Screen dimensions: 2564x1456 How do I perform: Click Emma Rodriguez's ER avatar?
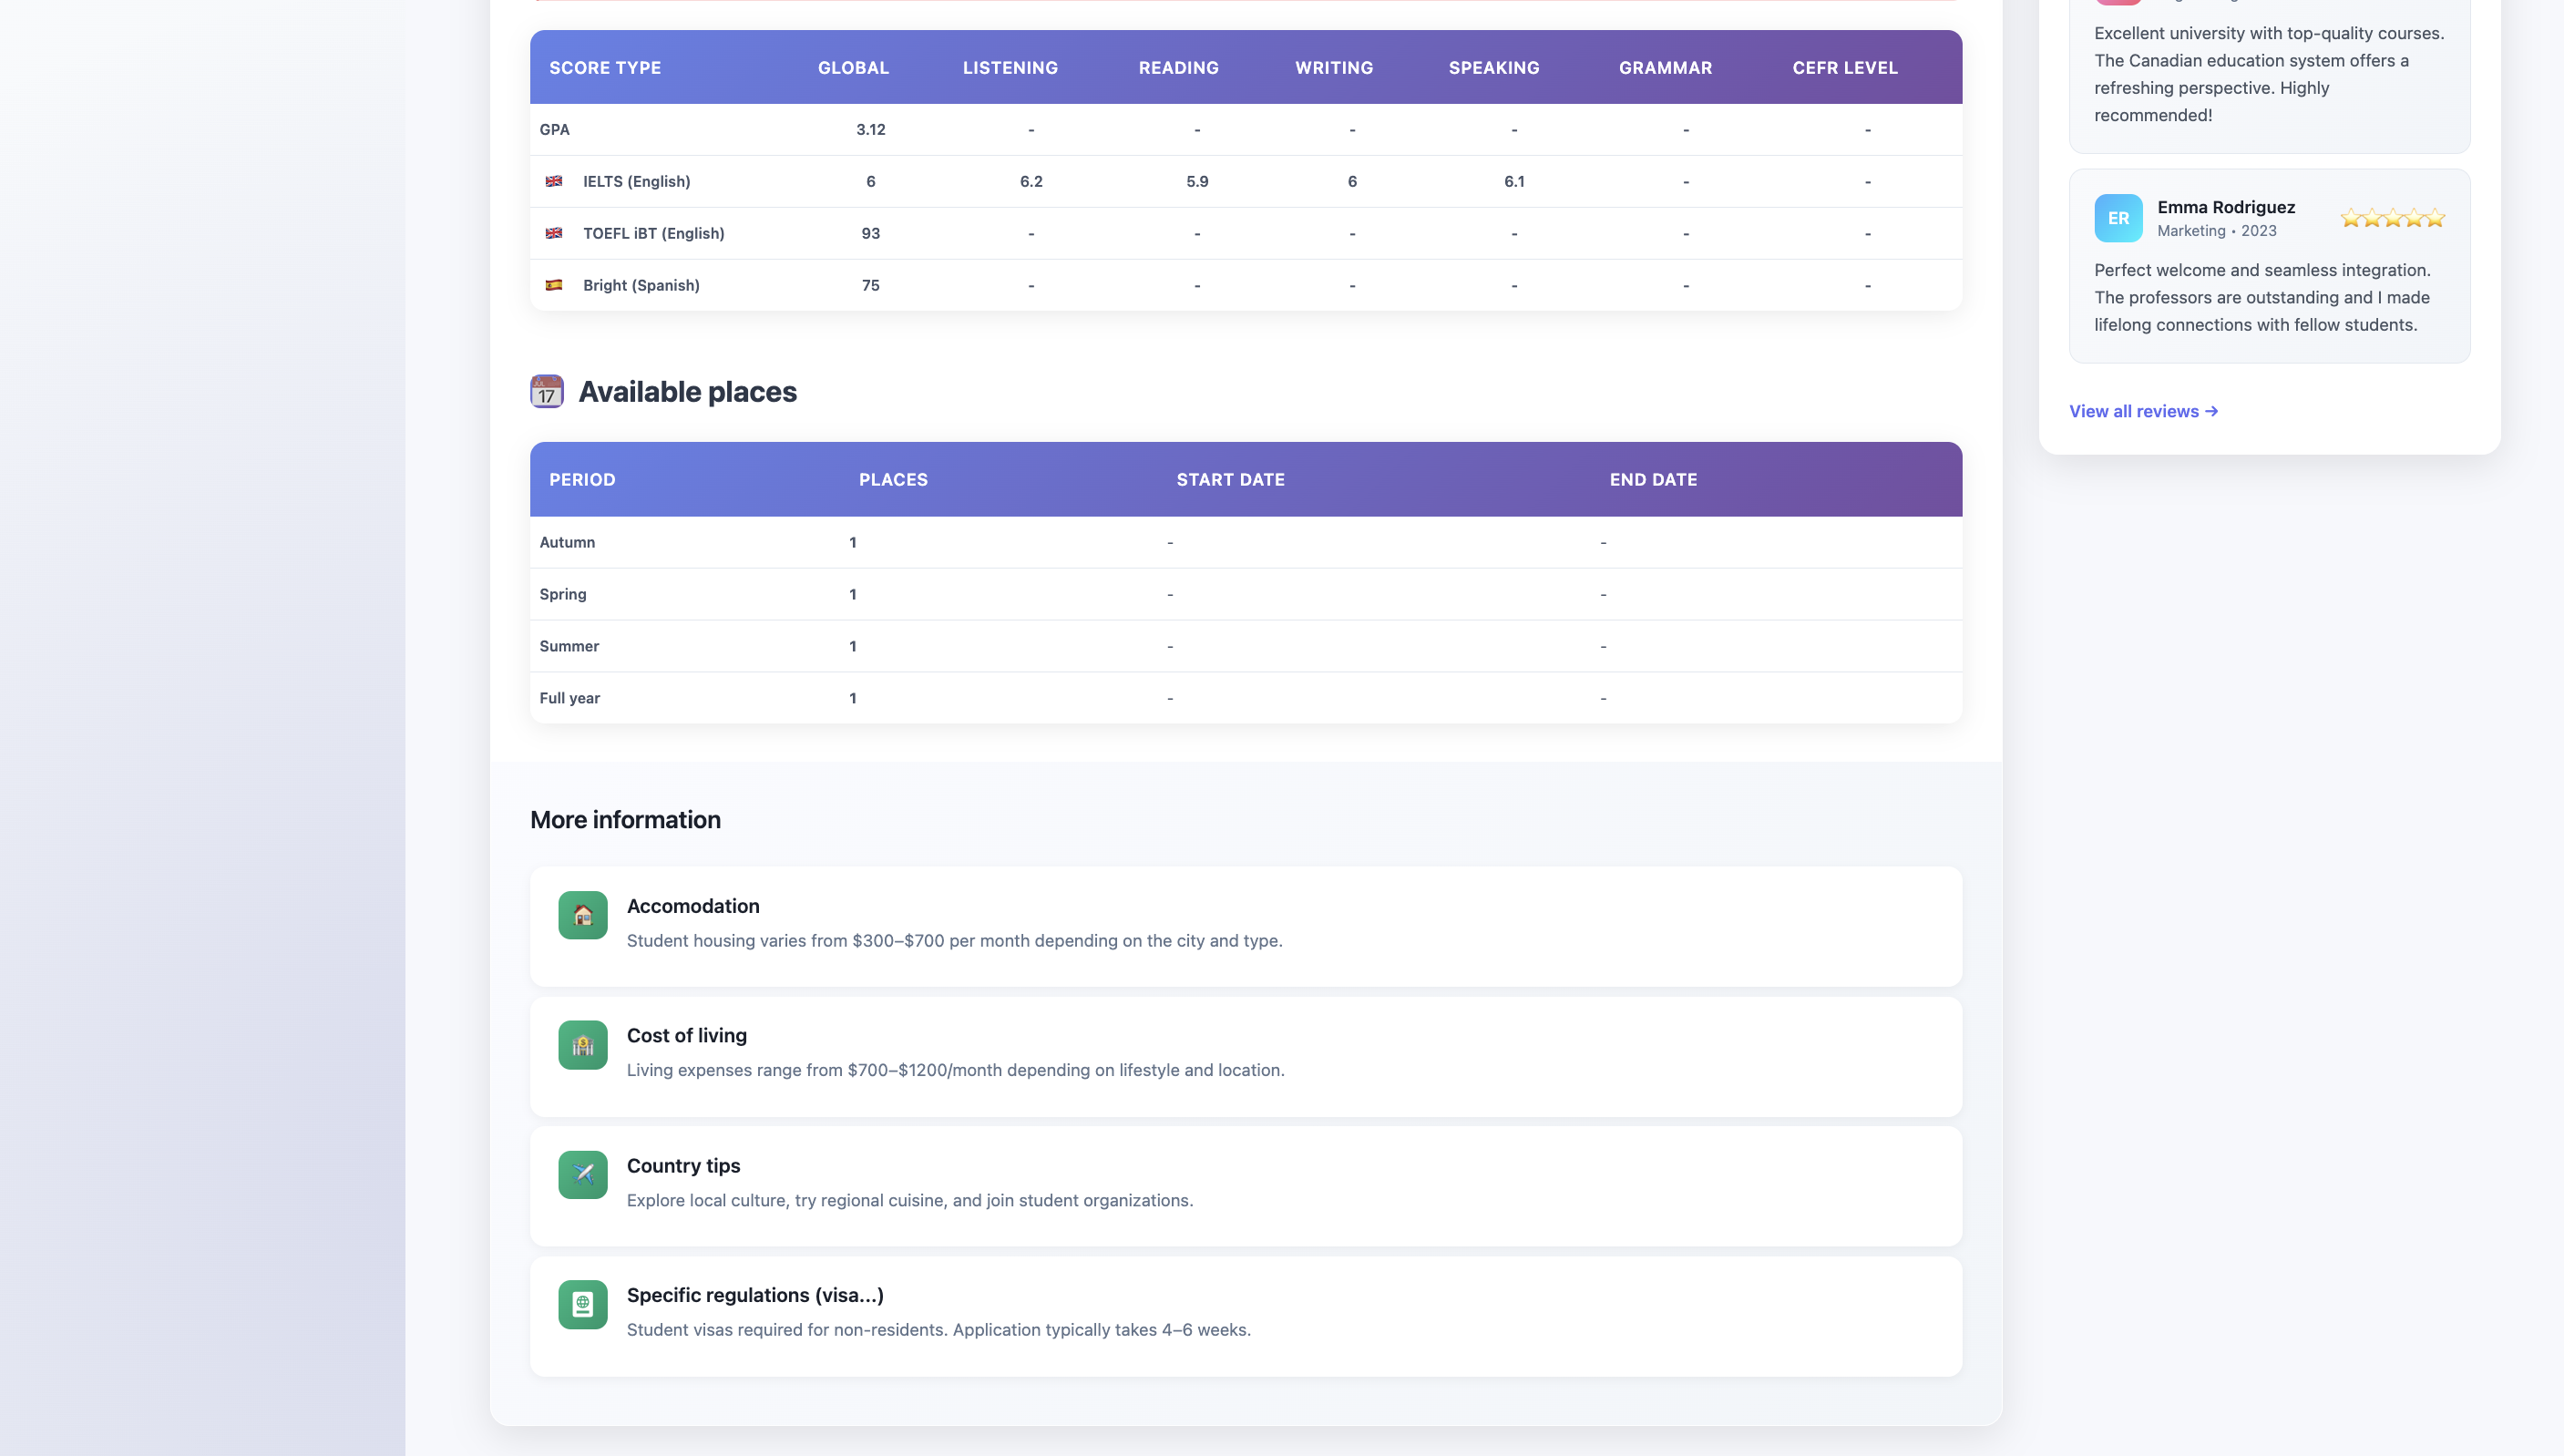click(2118, 218)
